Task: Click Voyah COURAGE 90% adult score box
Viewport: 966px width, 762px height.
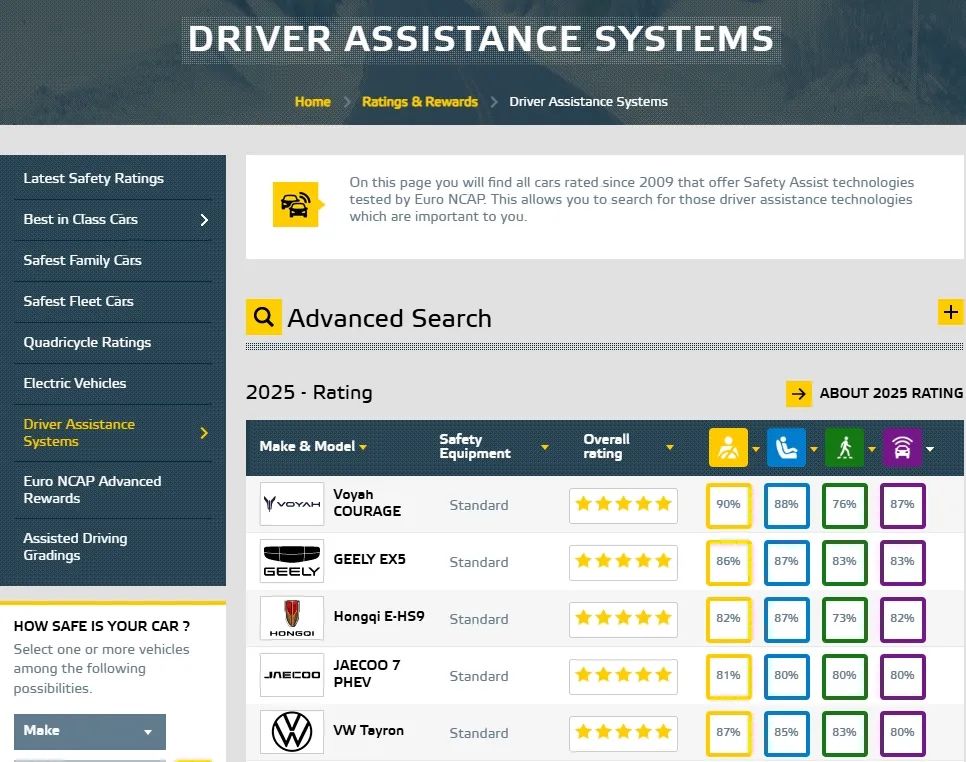Action: [729, 506]
